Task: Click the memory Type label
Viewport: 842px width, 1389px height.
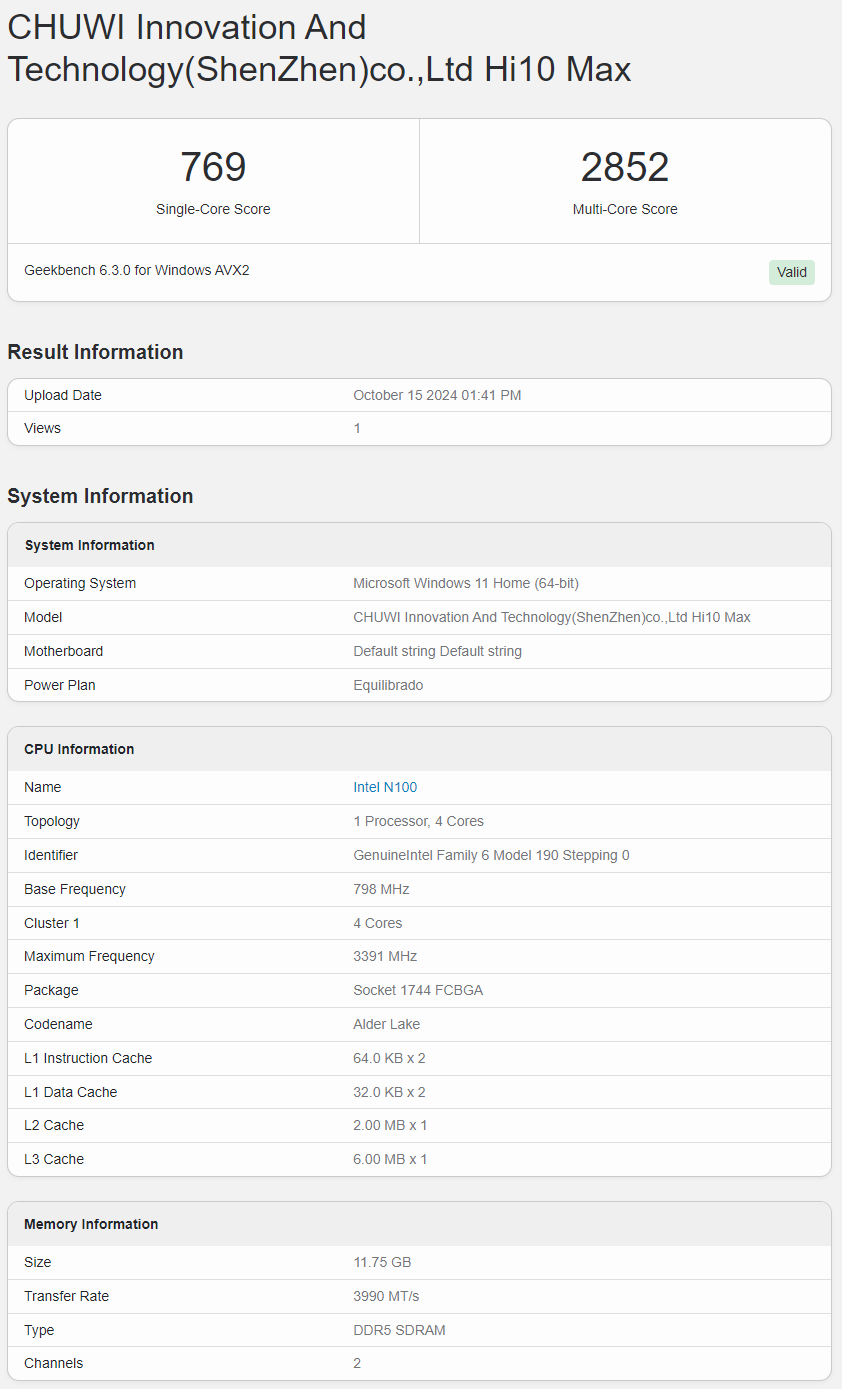Action: click(x=39, y=1330)
